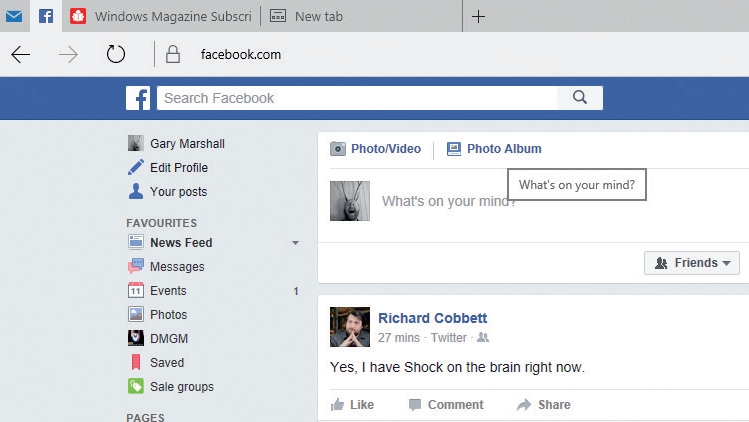749x422 pixels.
Task: Expand the News Feed dropdown arrow
Action: (296, 243)
